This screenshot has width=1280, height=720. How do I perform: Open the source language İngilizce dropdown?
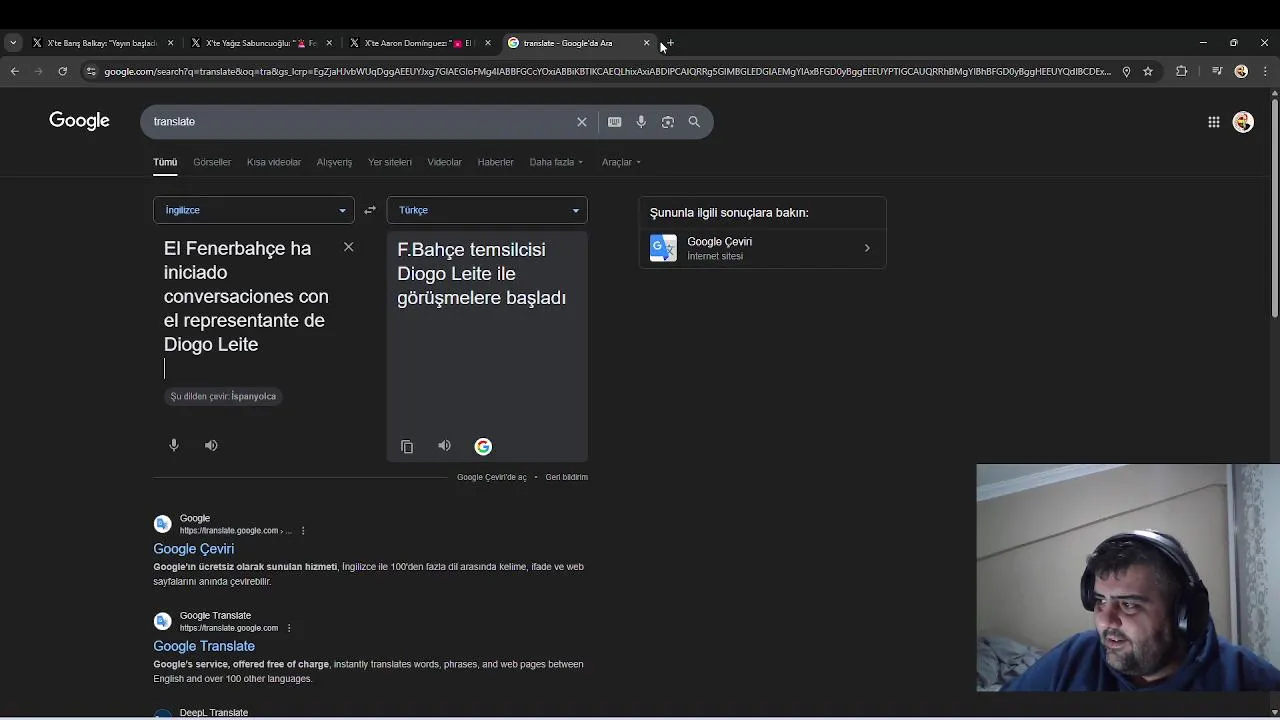[254, 210]
